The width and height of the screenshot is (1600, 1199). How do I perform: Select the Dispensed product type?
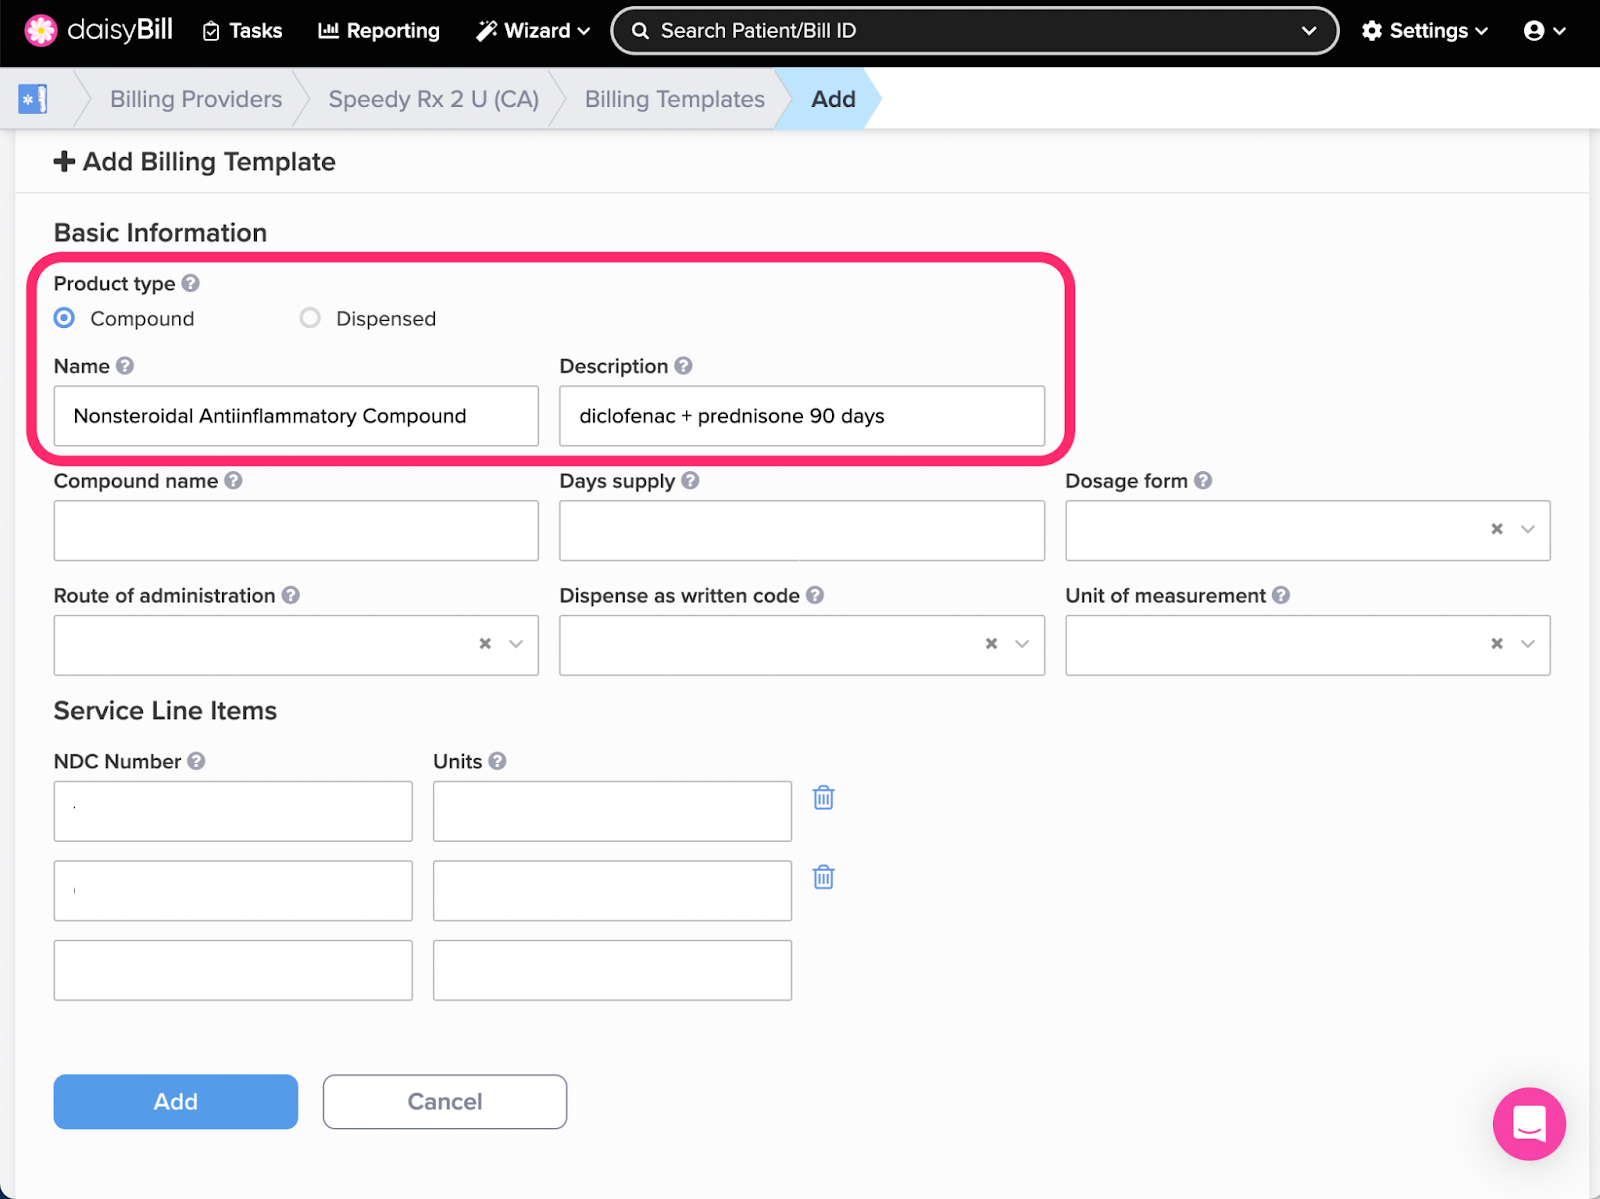[310, 318]
